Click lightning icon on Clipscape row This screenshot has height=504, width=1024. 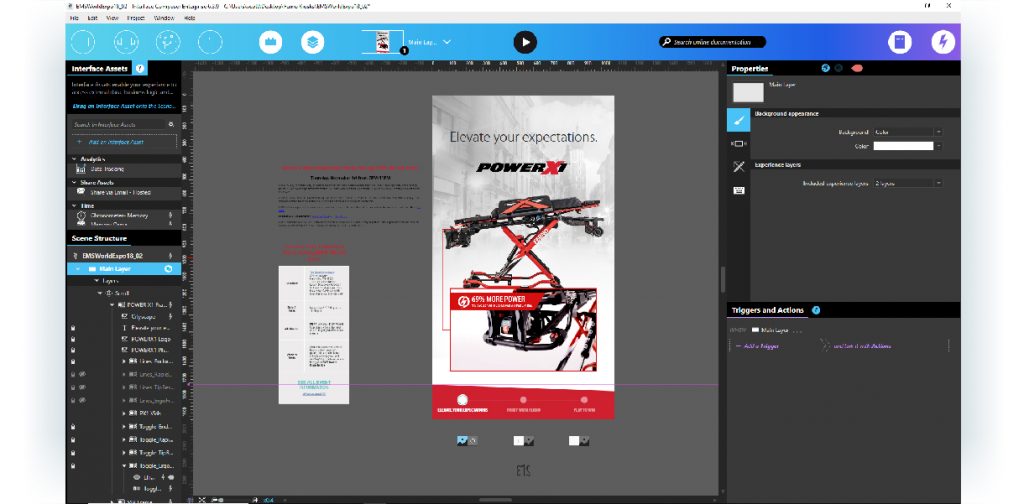point(170,317)
